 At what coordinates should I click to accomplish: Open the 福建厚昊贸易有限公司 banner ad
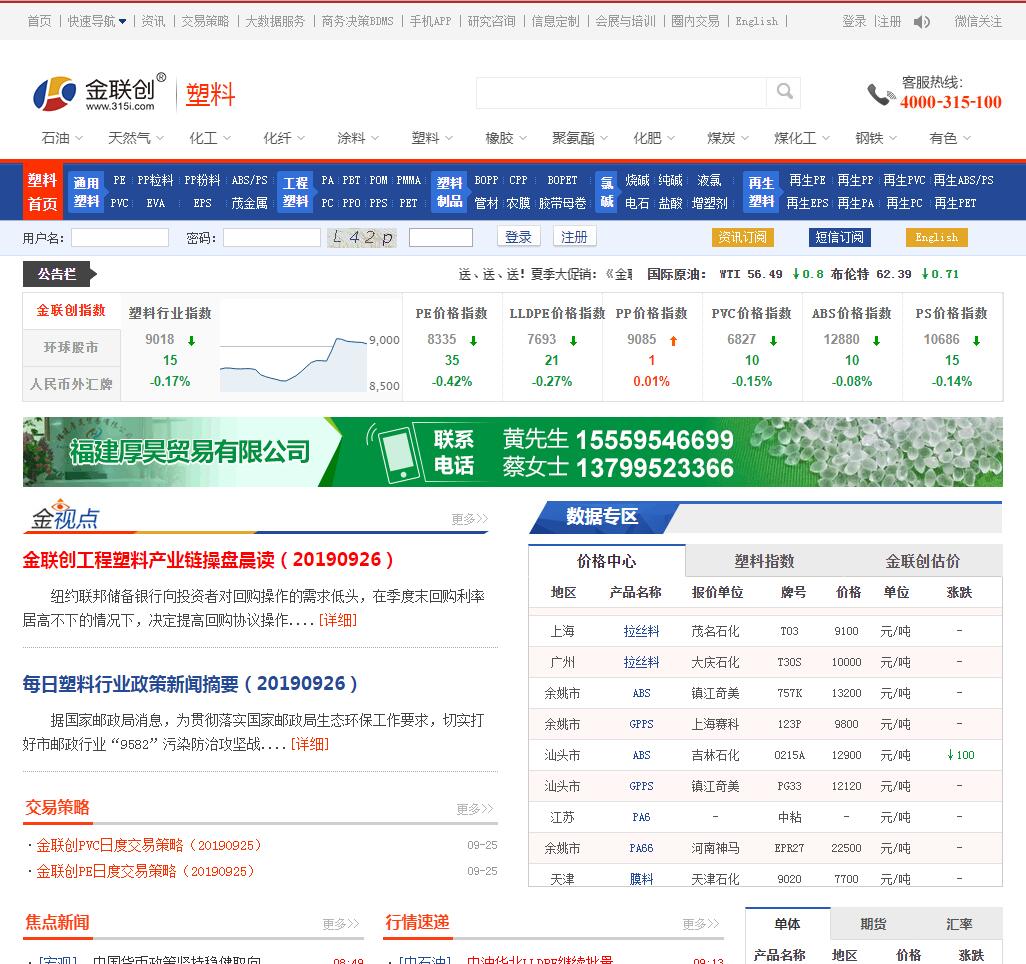coord(512,452)
